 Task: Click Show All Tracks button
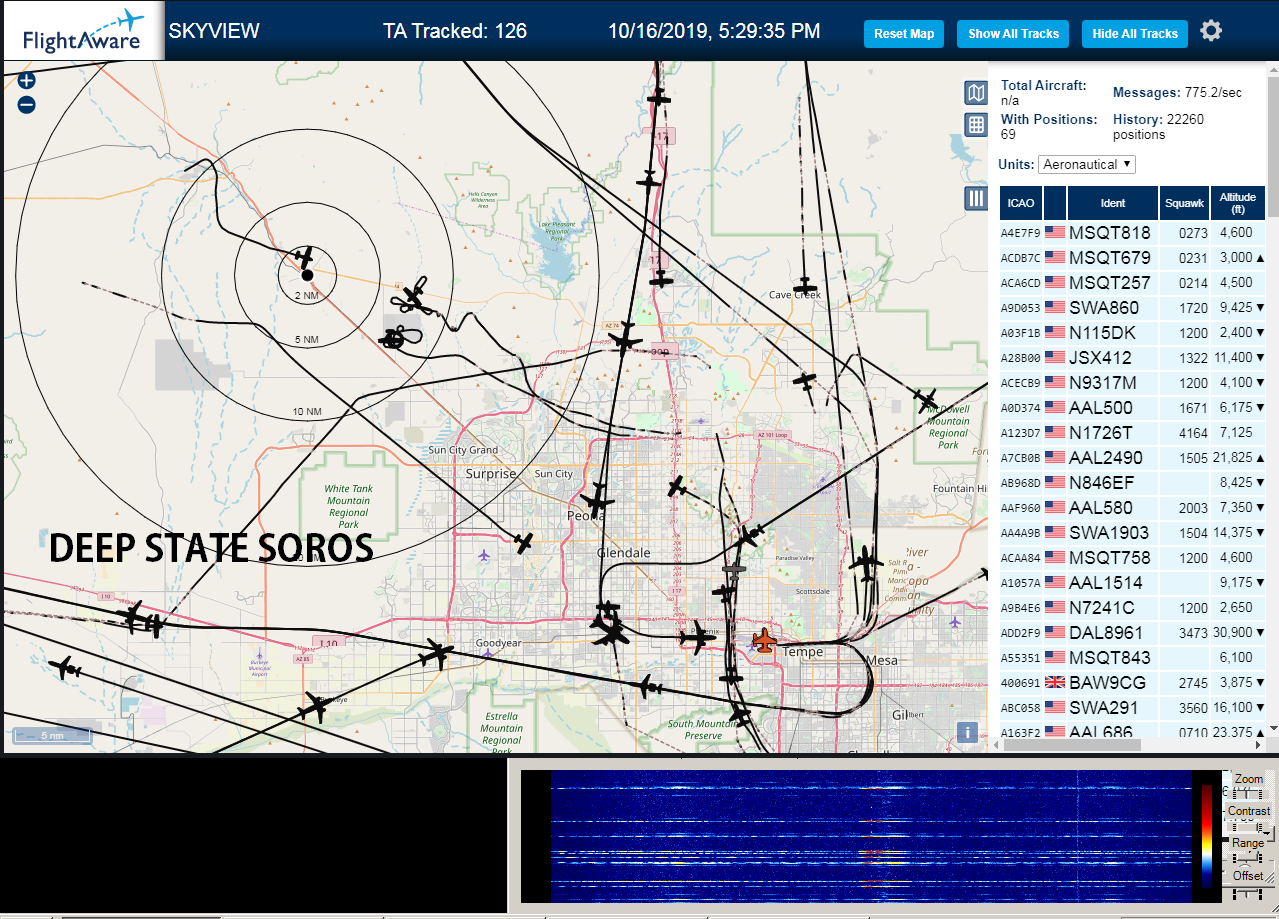(x=1013, y=34)
